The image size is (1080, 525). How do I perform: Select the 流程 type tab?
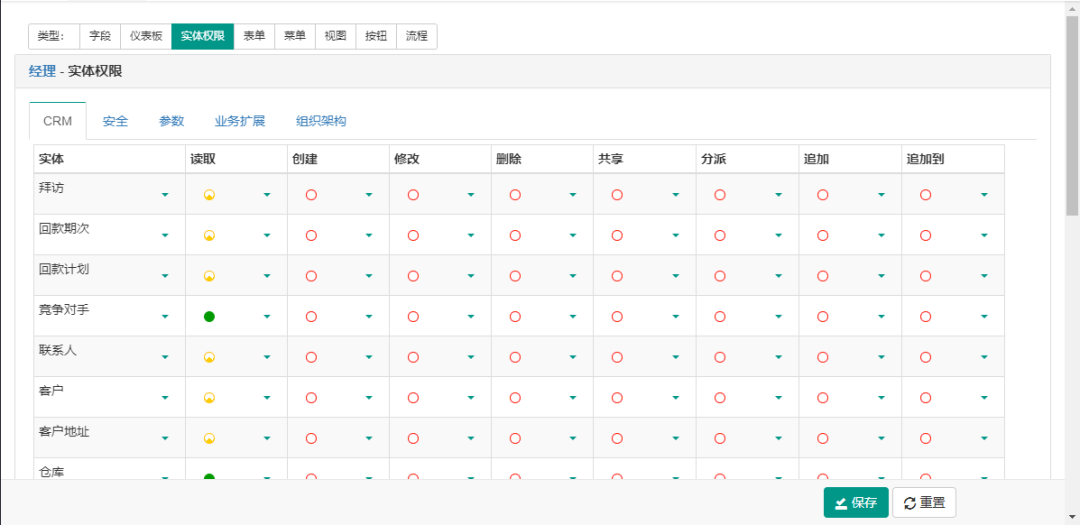click(417, 37)
